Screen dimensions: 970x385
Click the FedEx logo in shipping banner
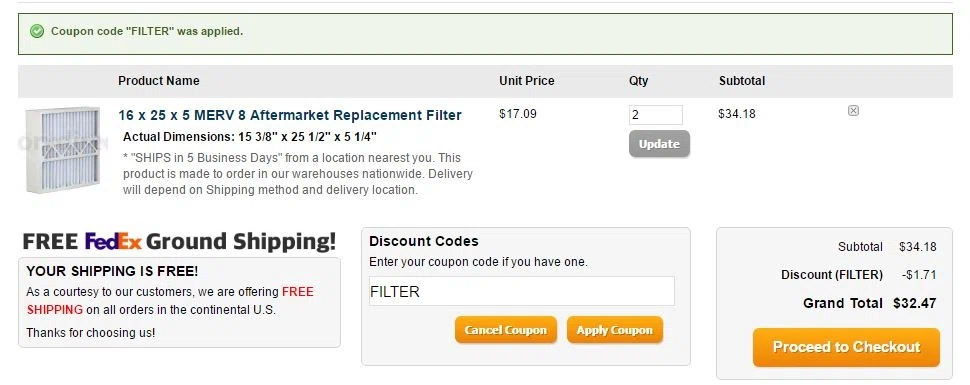coord(113,241)
